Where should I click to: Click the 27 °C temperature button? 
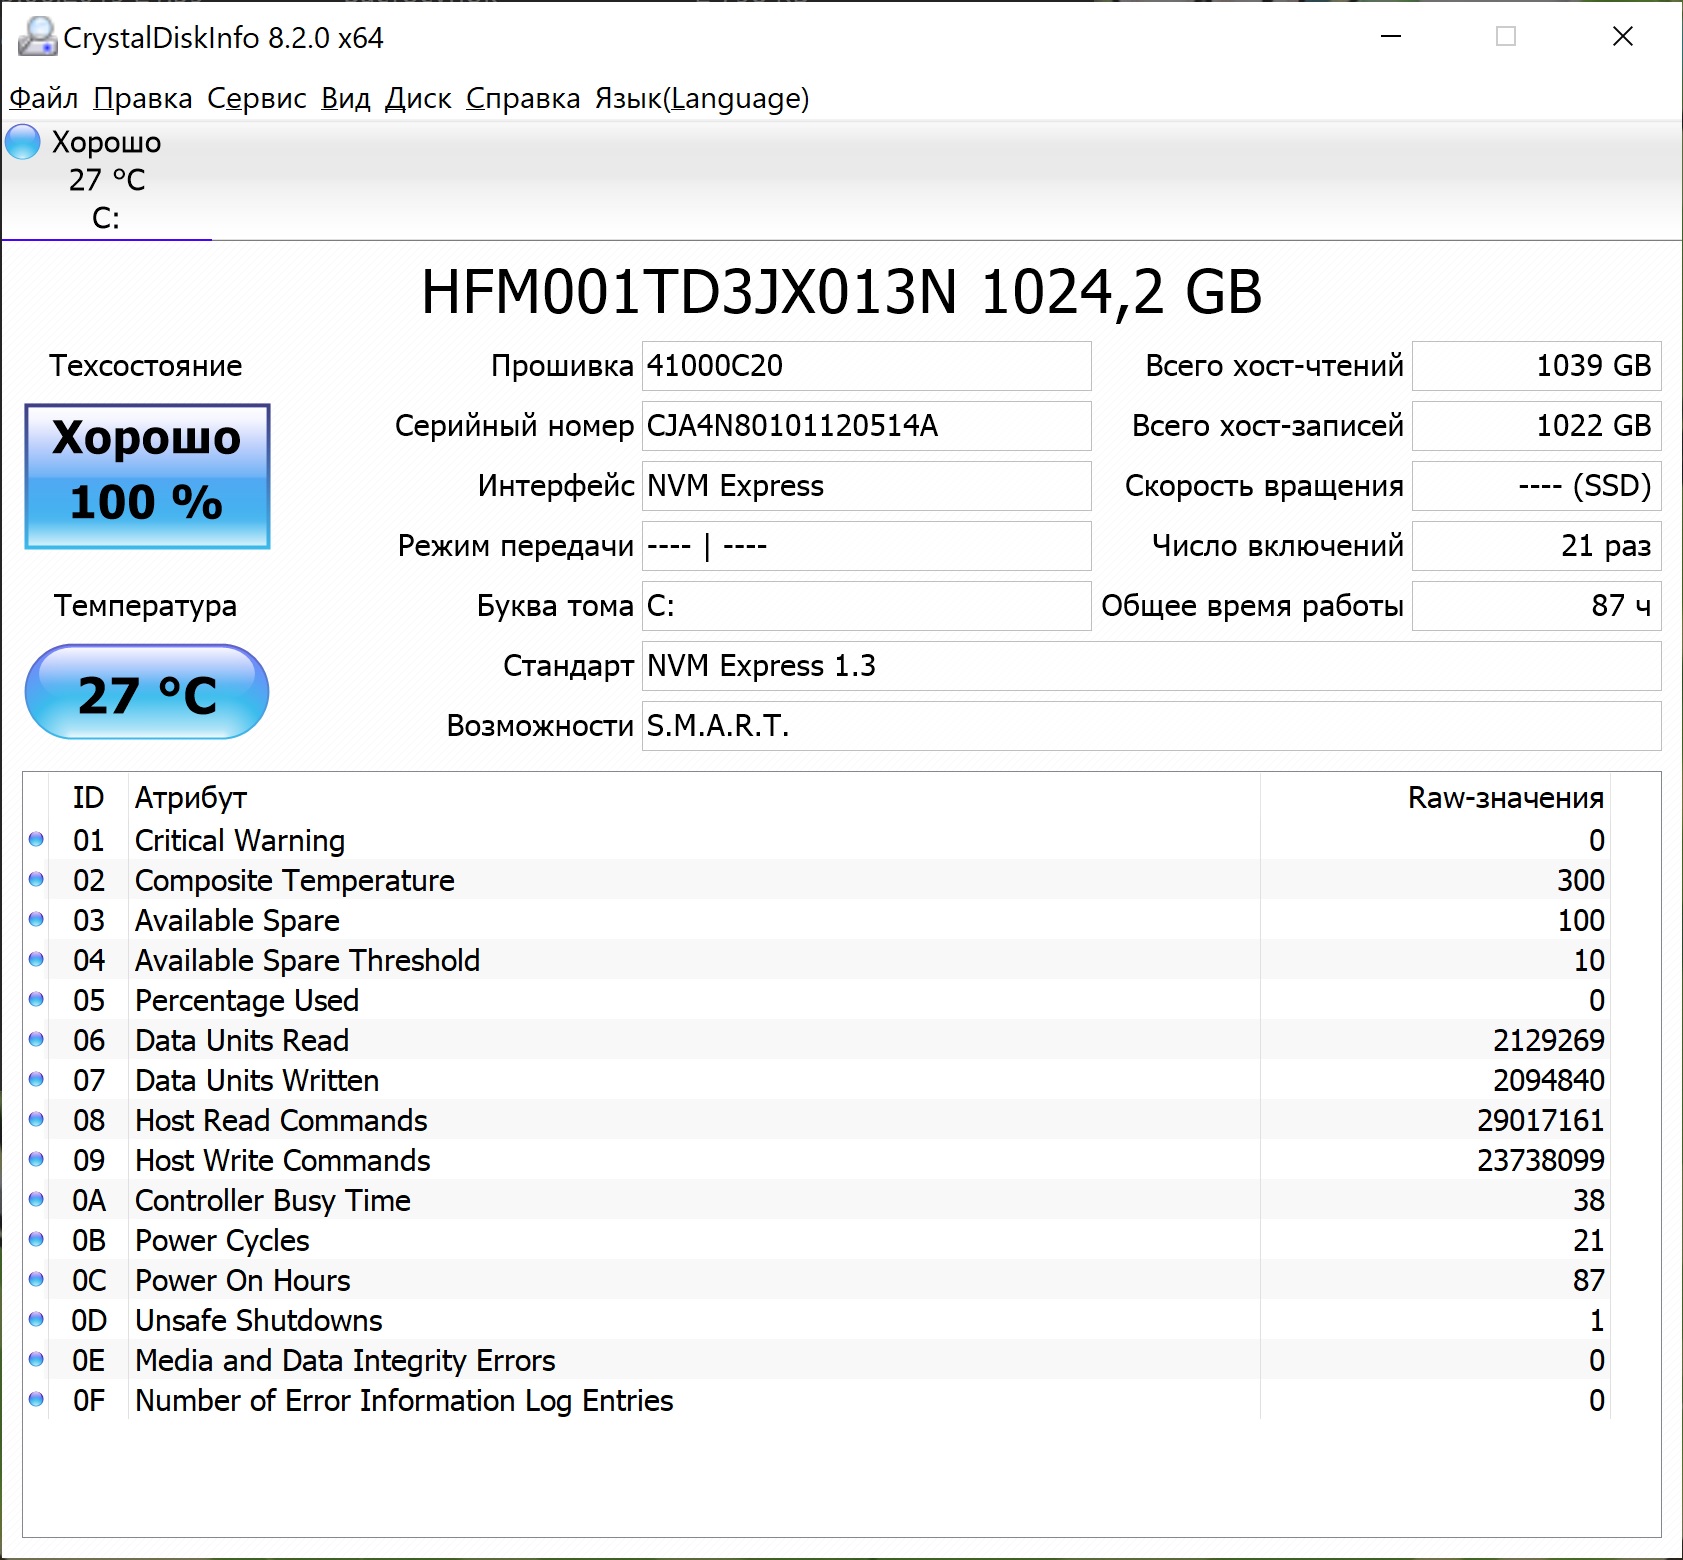(147, 692)
